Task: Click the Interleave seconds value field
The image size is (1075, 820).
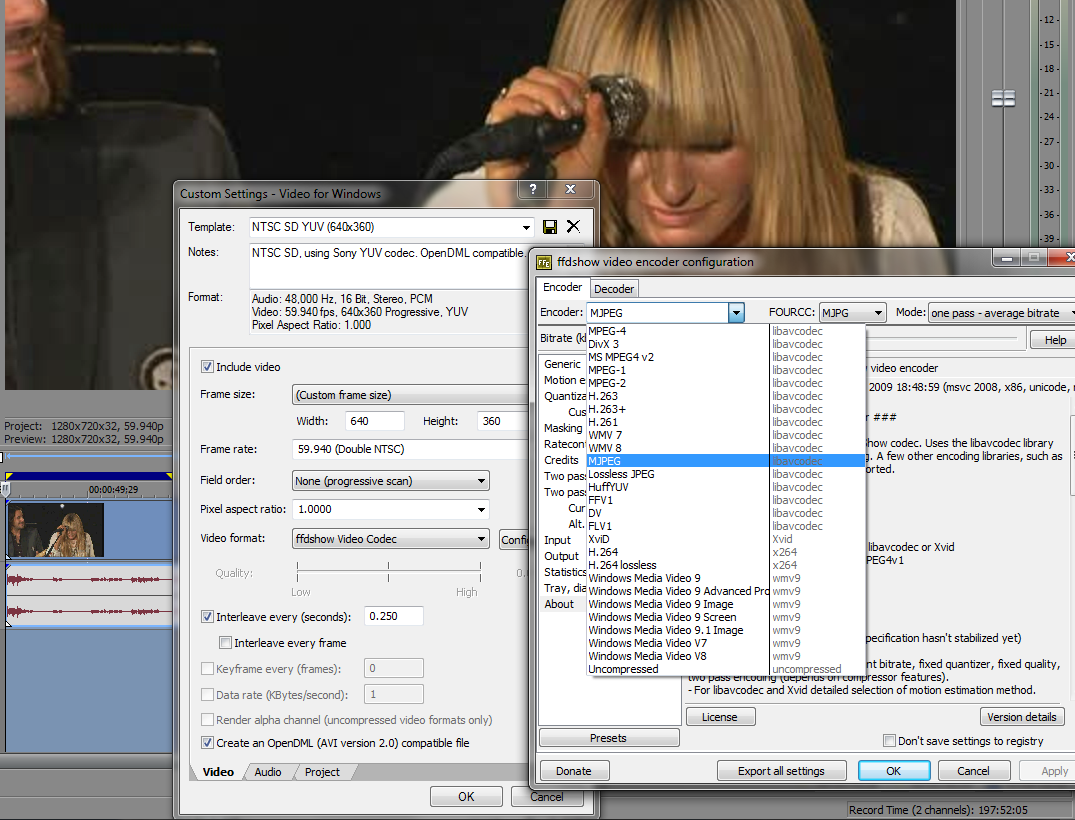Action: 394,616
